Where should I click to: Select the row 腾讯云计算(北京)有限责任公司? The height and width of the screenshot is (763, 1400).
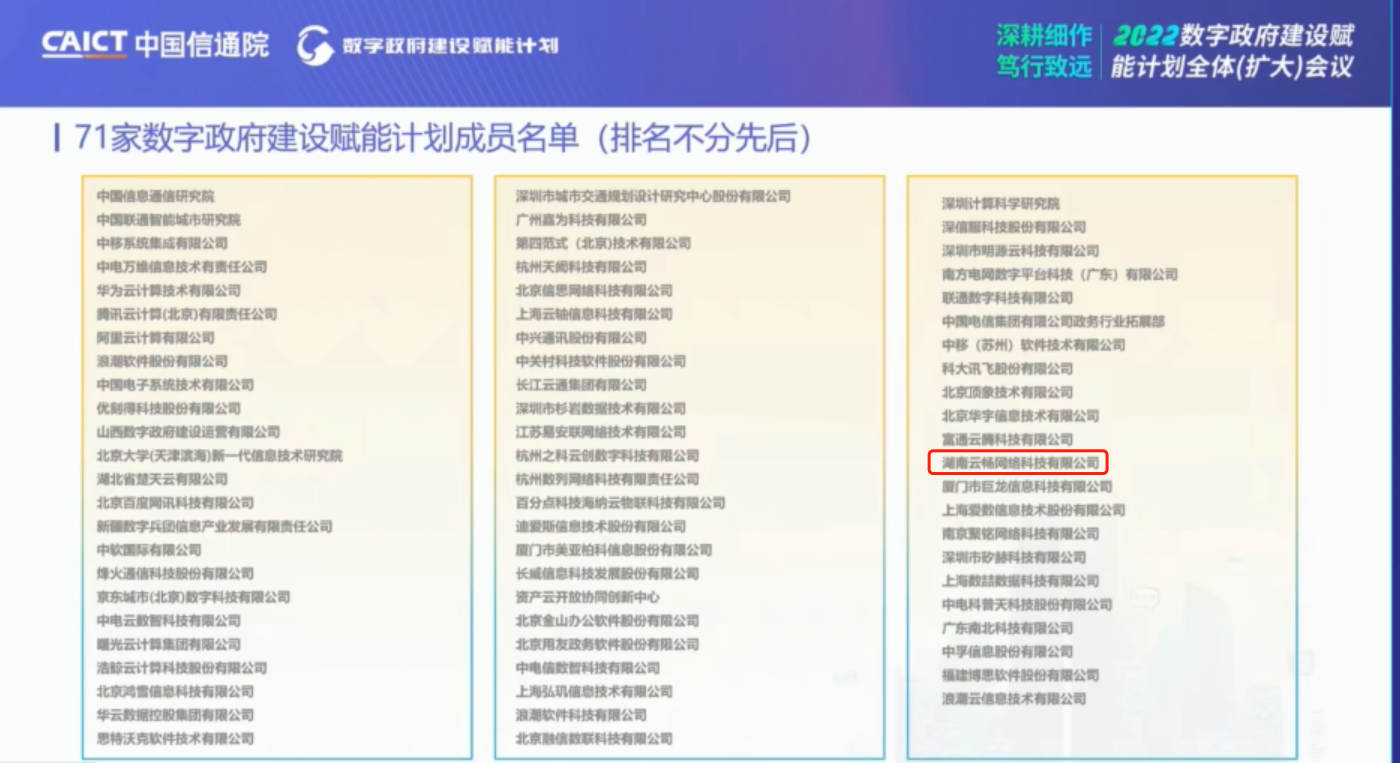pyautogui.click(x=187, y=314)
